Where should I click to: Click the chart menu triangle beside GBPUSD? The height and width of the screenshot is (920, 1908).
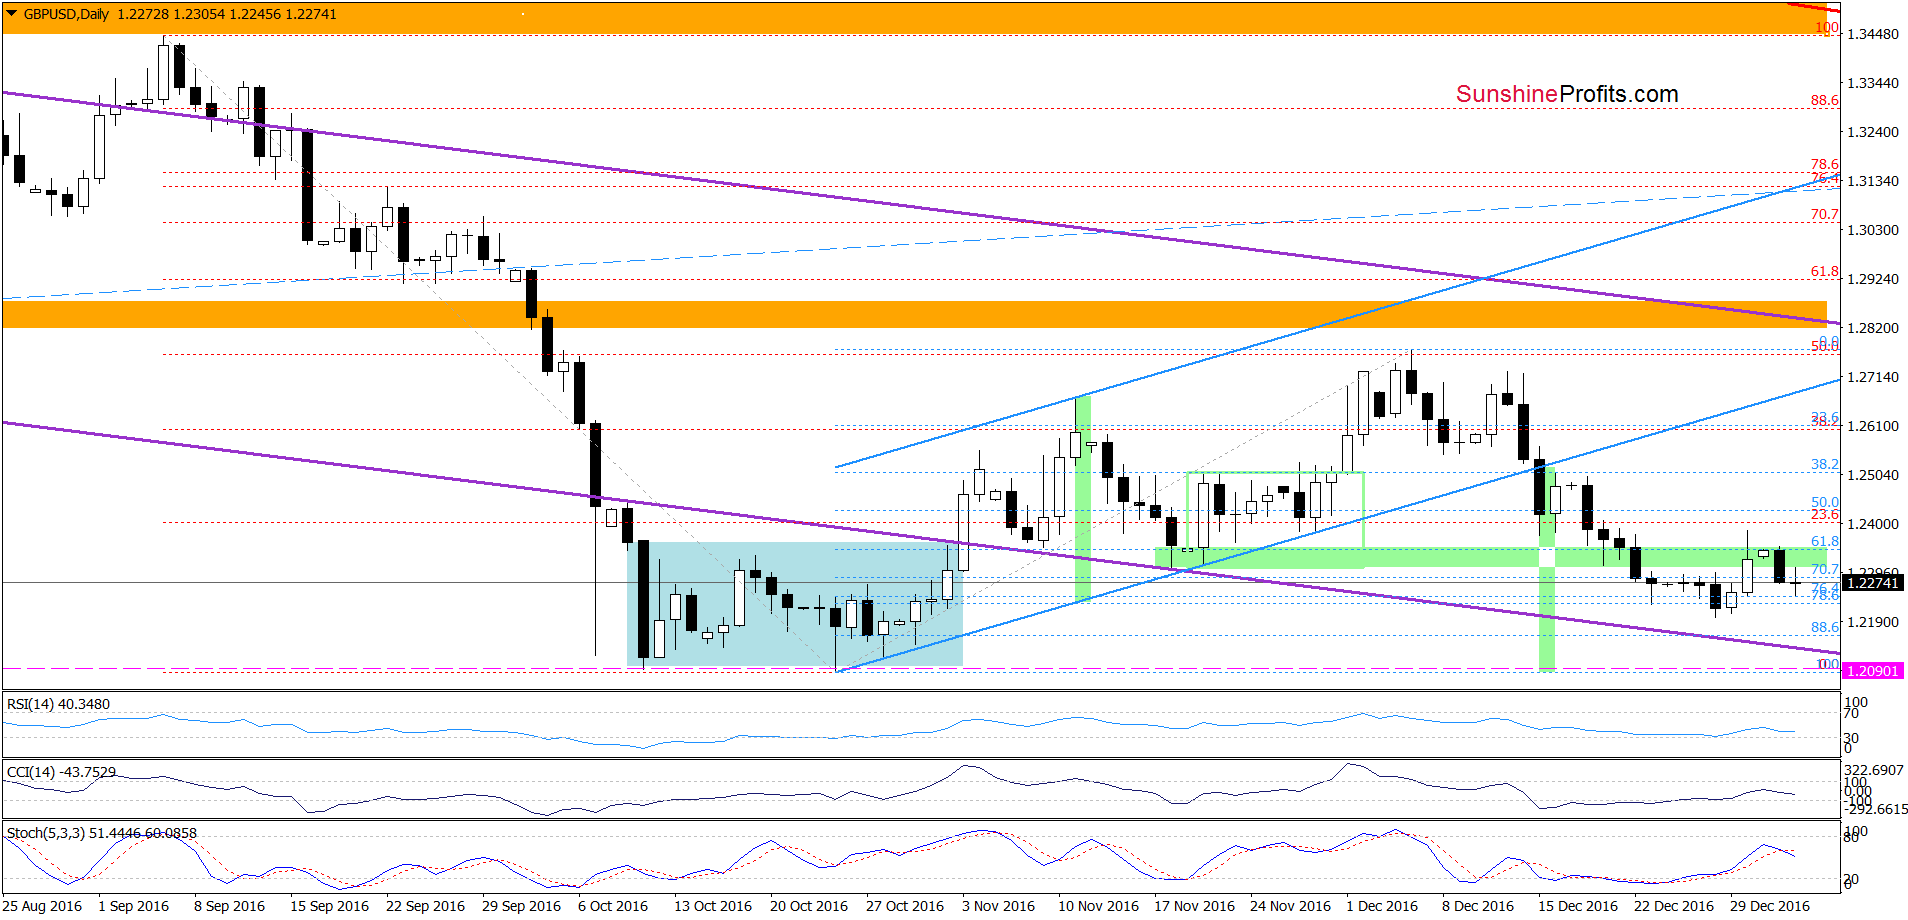pos(12,14)
